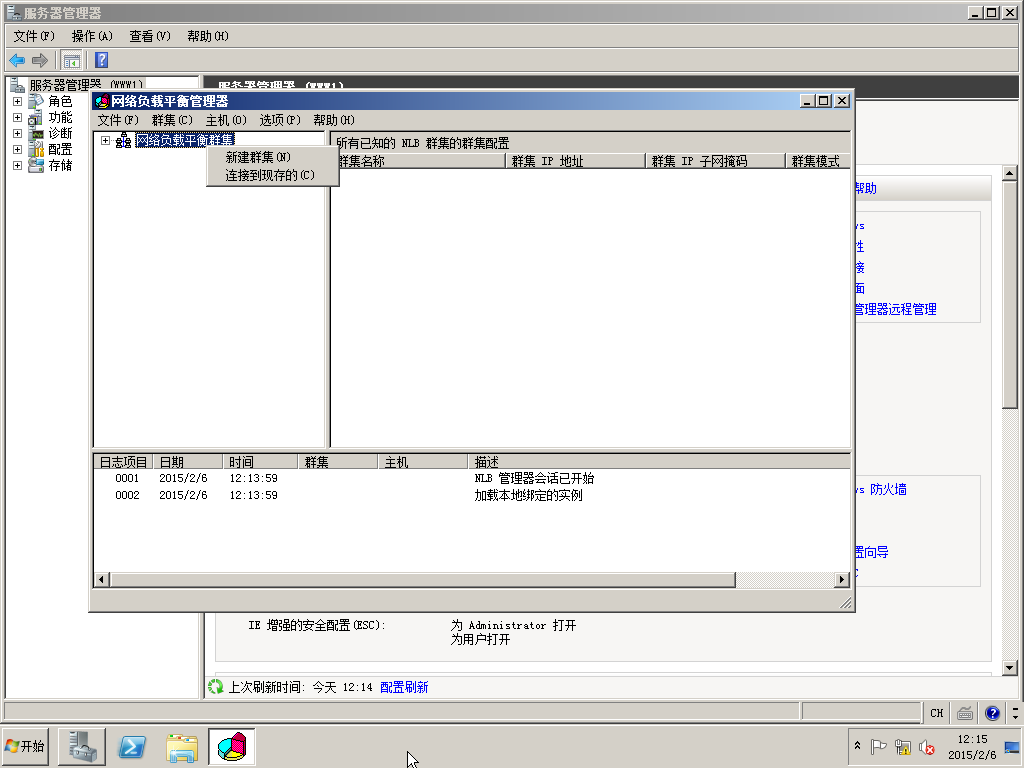Expand the 网络负载平衡群集 tree node

click(x=105, y=140)
